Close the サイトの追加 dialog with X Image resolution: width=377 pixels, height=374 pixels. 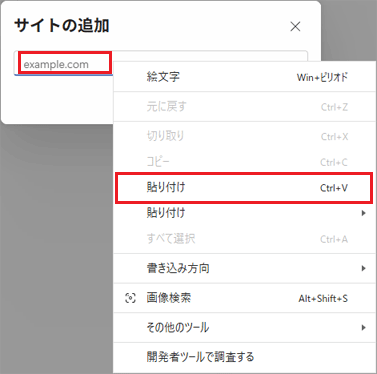(x=295, y=26)
